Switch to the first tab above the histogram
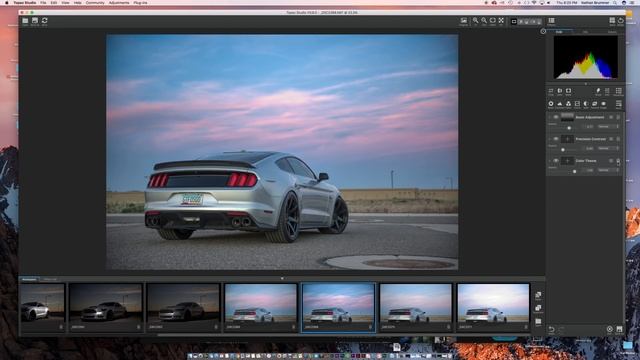Image resolution: width=640 pixels, height=360 pixels. coord(559,31)
